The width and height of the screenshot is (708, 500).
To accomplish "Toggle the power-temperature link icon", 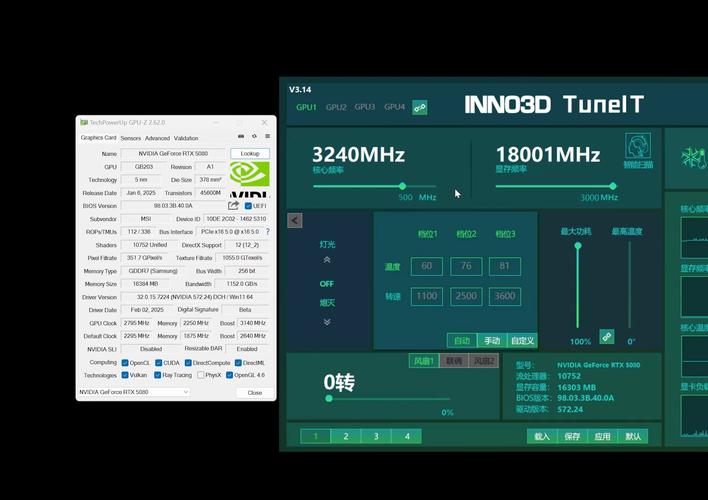I will (x=606, y=336).
